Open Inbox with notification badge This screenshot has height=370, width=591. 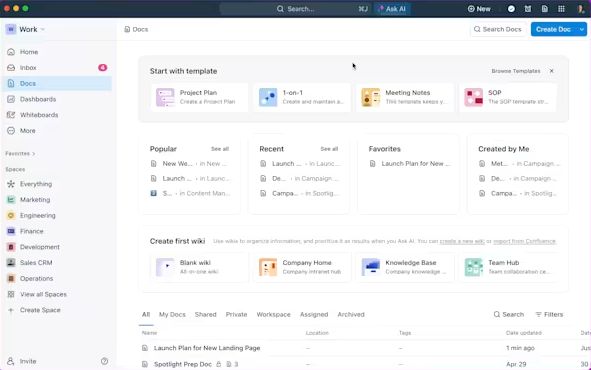[57, 68]
